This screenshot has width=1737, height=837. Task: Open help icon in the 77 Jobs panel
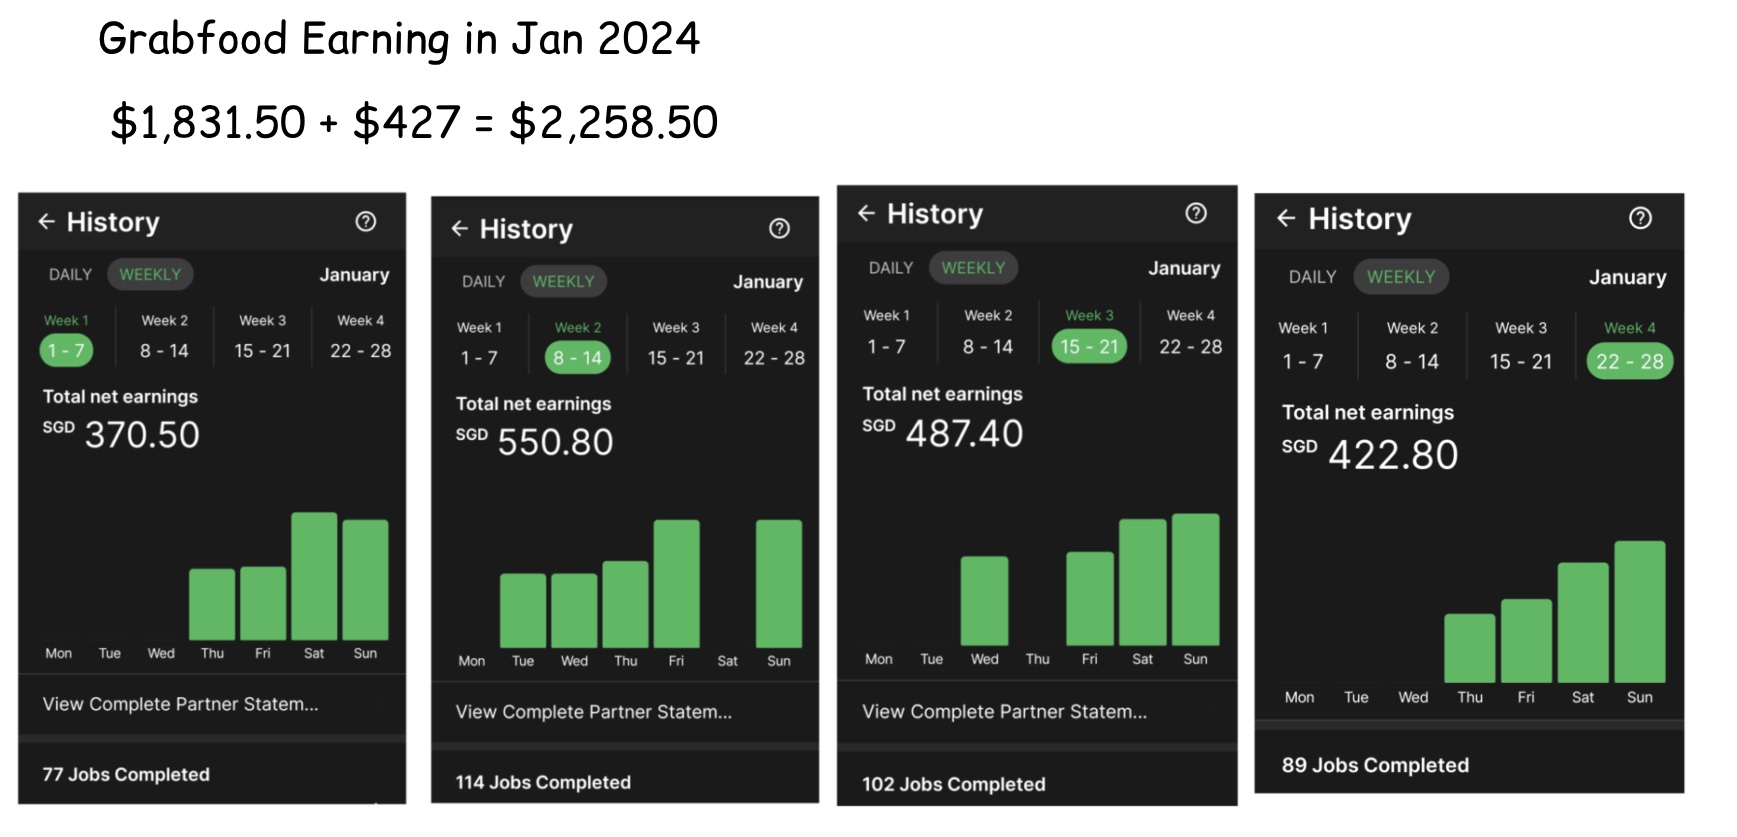[366, 222]
